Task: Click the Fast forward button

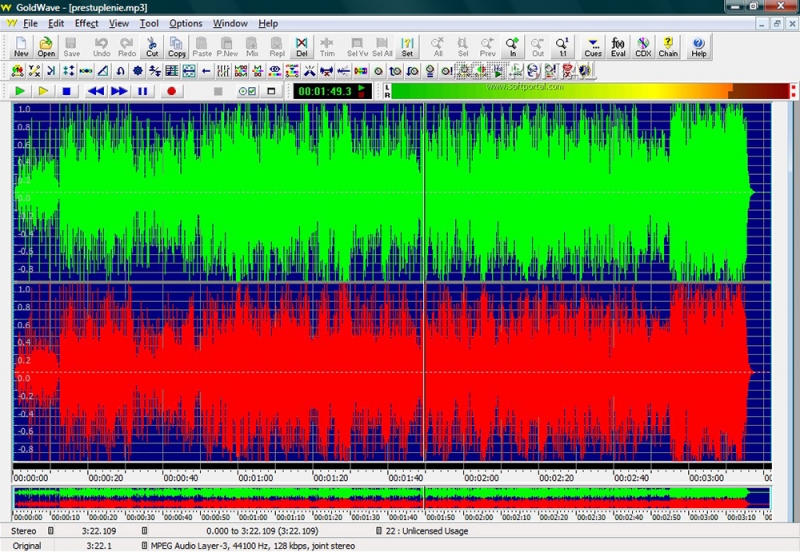Action: click(x=119, y=91)
